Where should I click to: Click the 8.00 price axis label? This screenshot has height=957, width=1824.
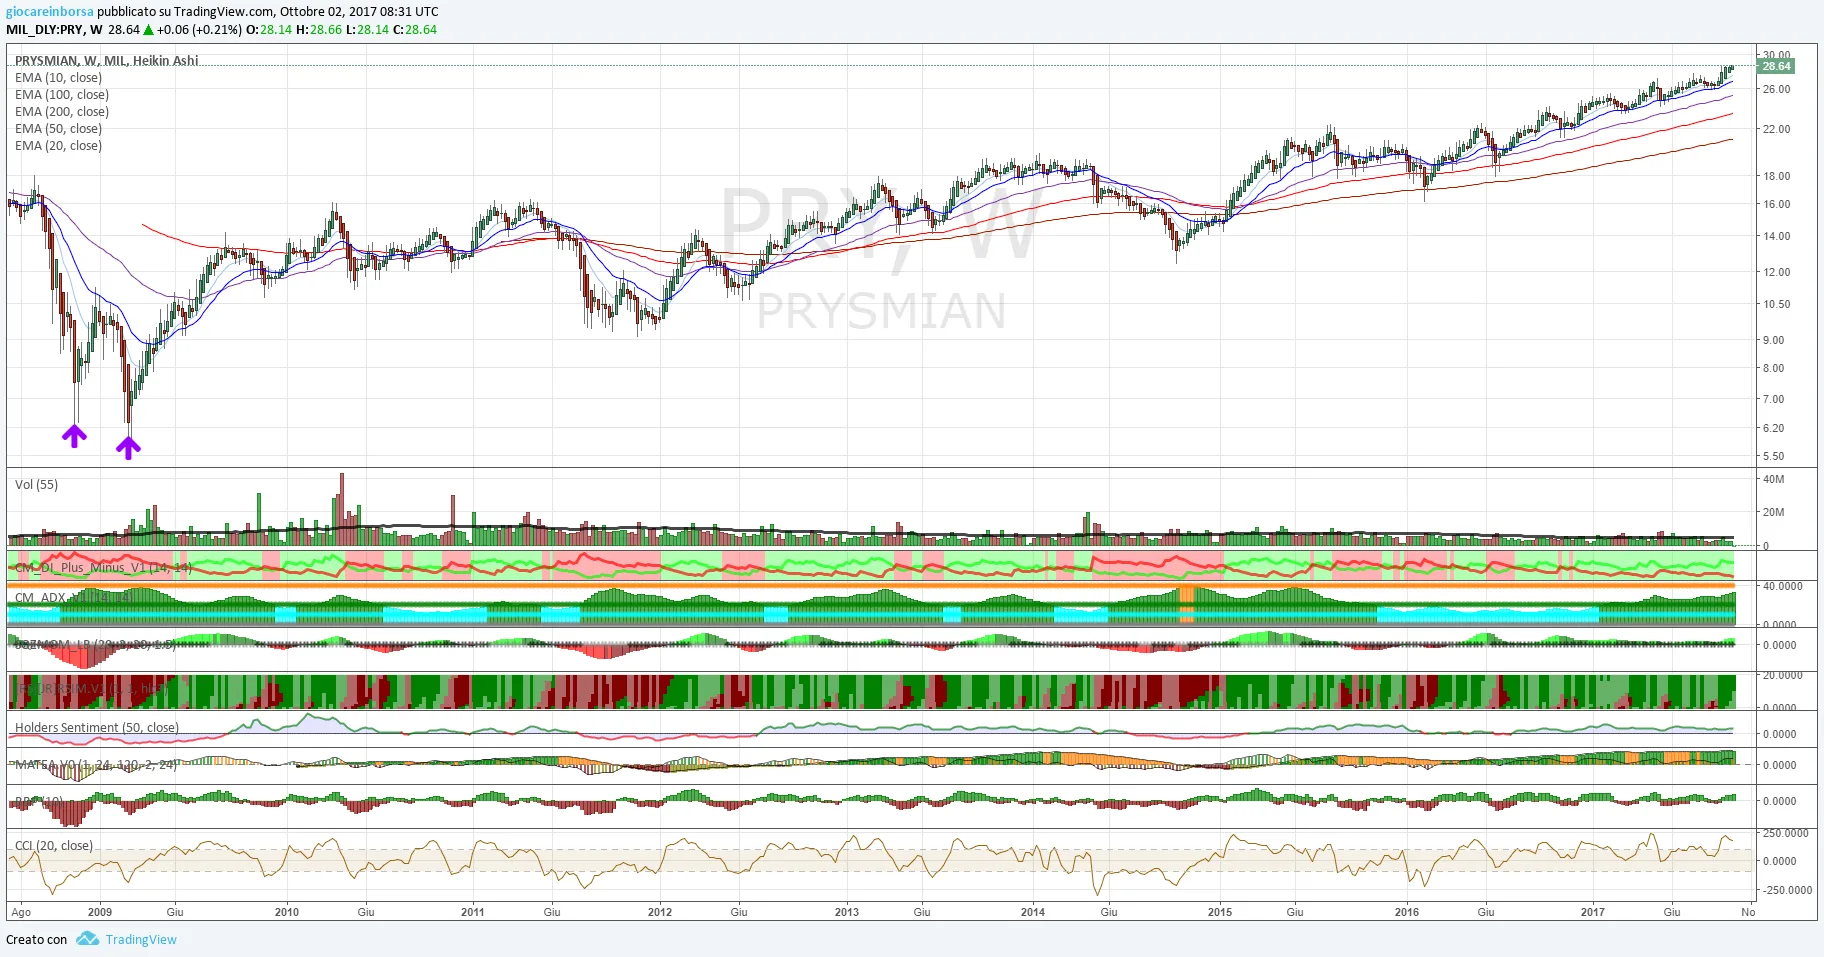1774,368
